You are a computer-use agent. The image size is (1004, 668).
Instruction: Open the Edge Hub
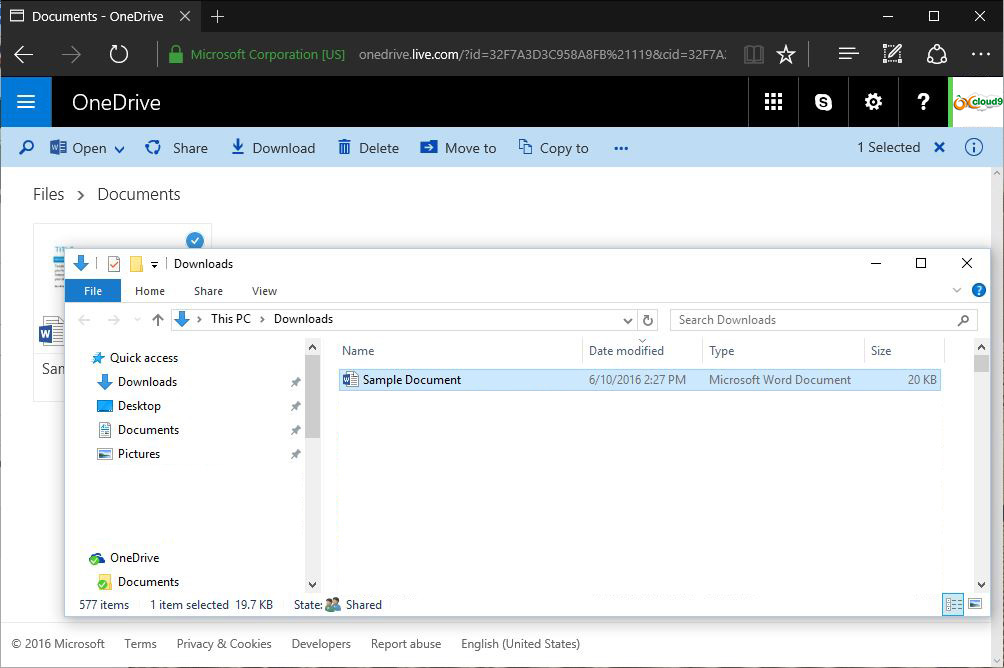click(x=848, y=54)
